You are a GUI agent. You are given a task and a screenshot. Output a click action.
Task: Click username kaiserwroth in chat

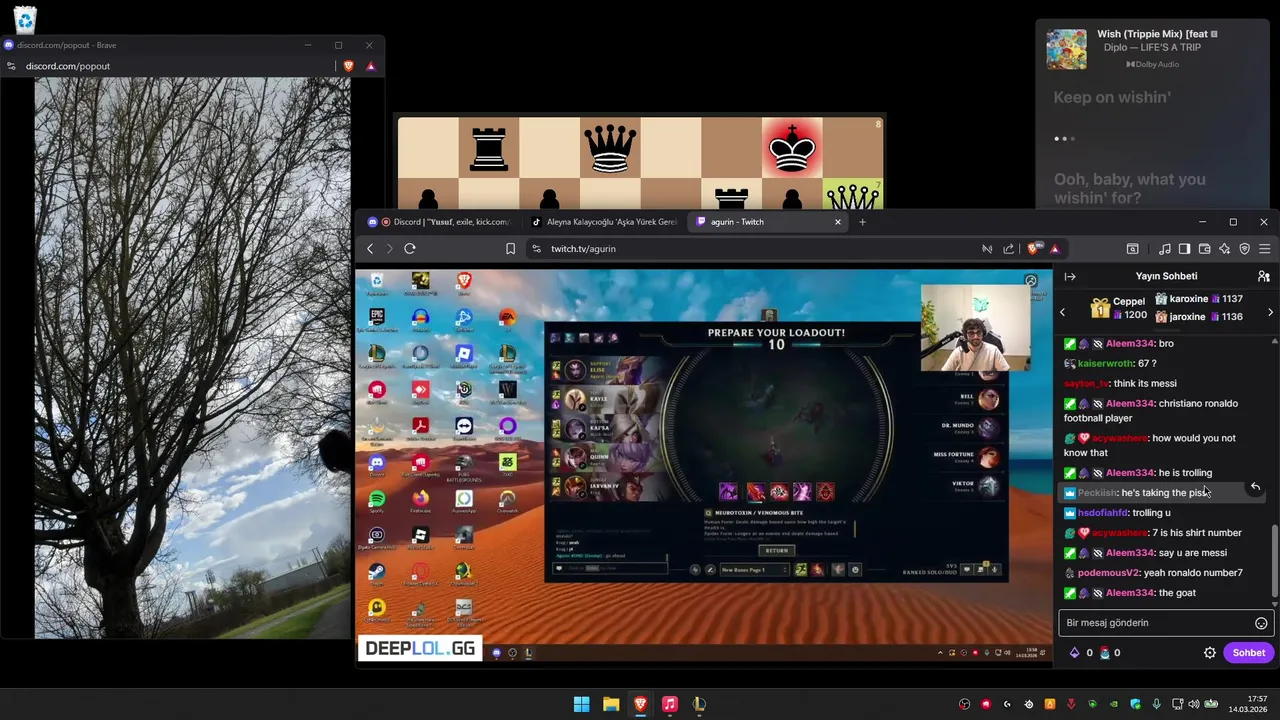tap(1105, 364)
